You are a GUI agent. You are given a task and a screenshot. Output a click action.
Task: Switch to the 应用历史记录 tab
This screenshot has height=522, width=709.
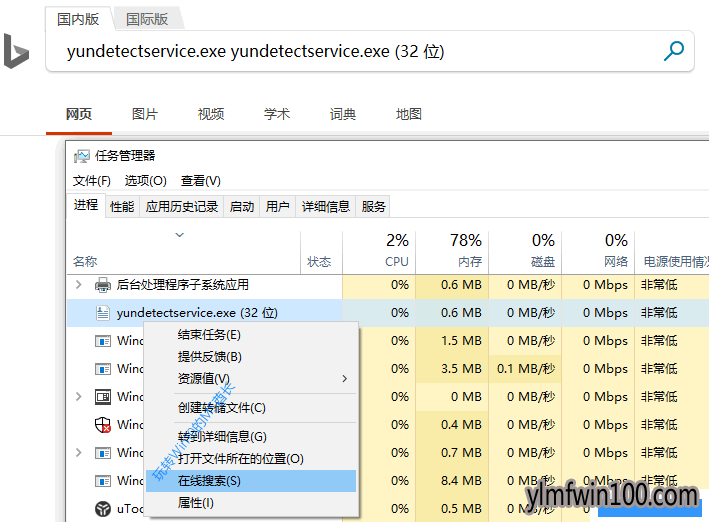[182, 207]
